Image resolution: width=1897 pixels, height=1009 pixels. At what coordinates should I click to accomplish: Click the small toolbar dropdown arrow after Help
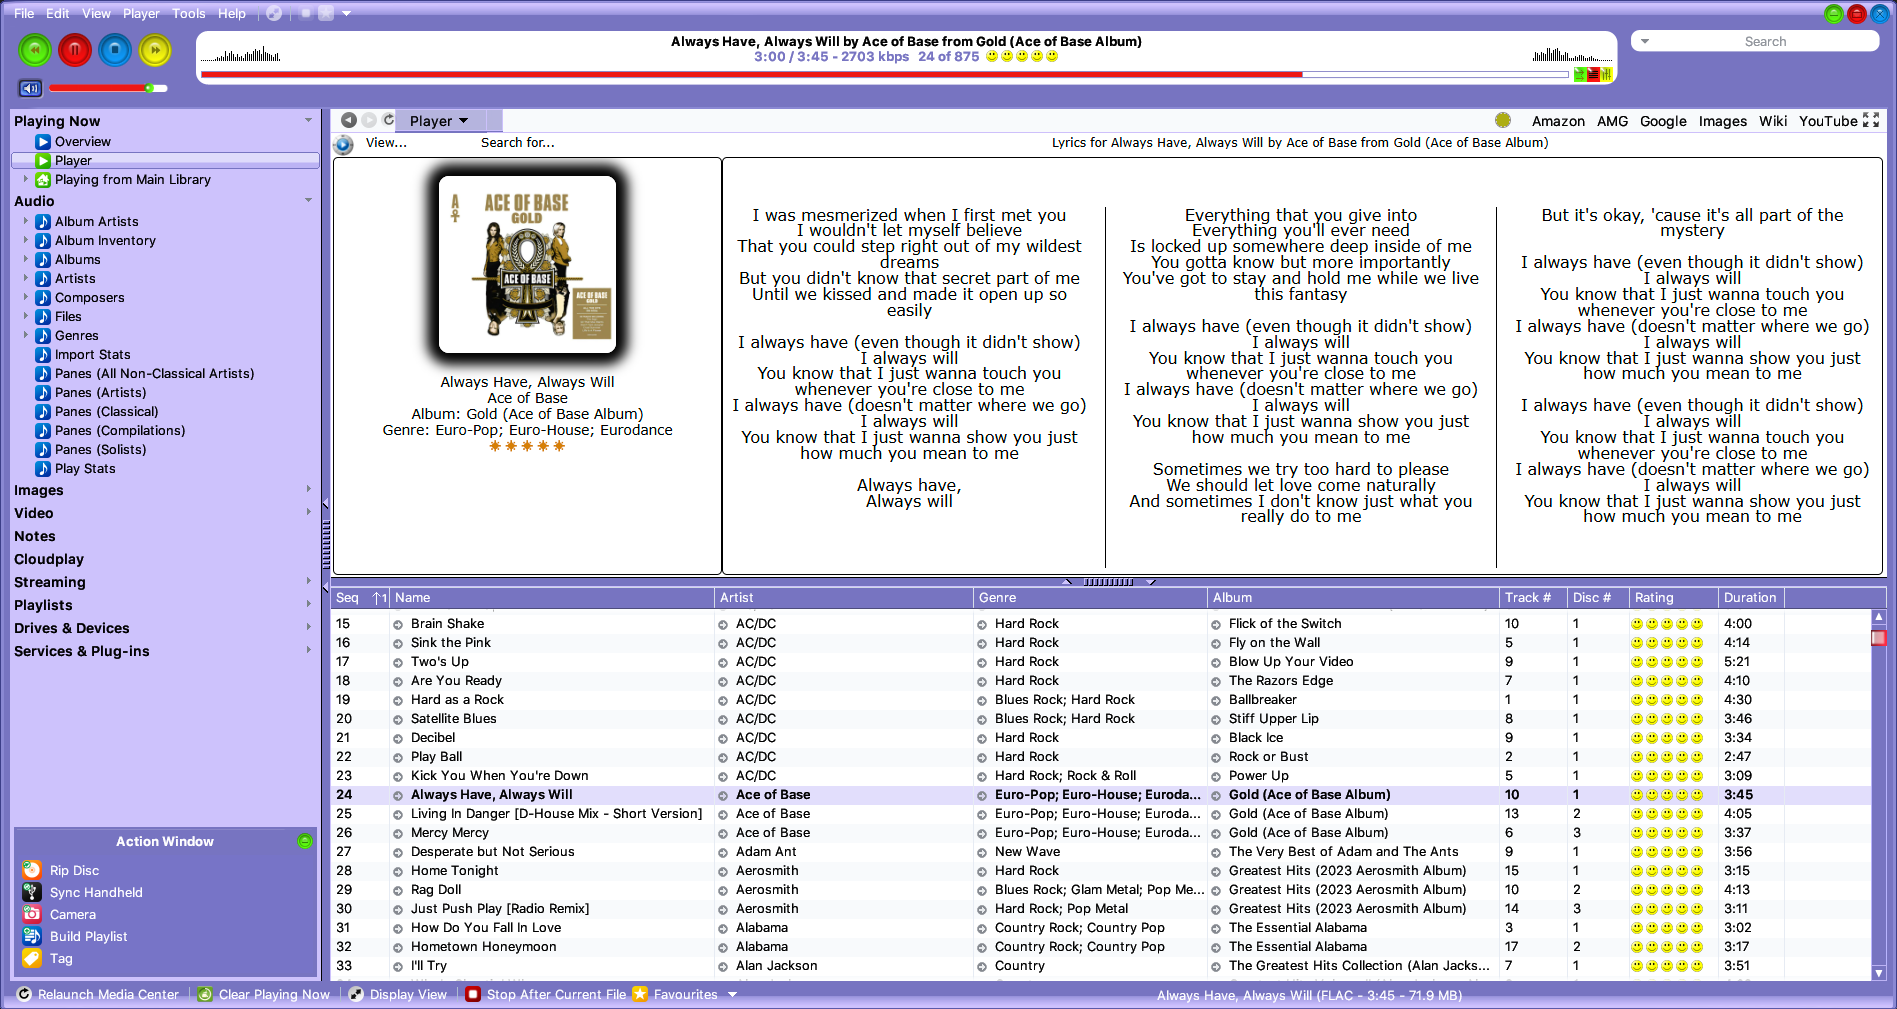coord(347,13)
